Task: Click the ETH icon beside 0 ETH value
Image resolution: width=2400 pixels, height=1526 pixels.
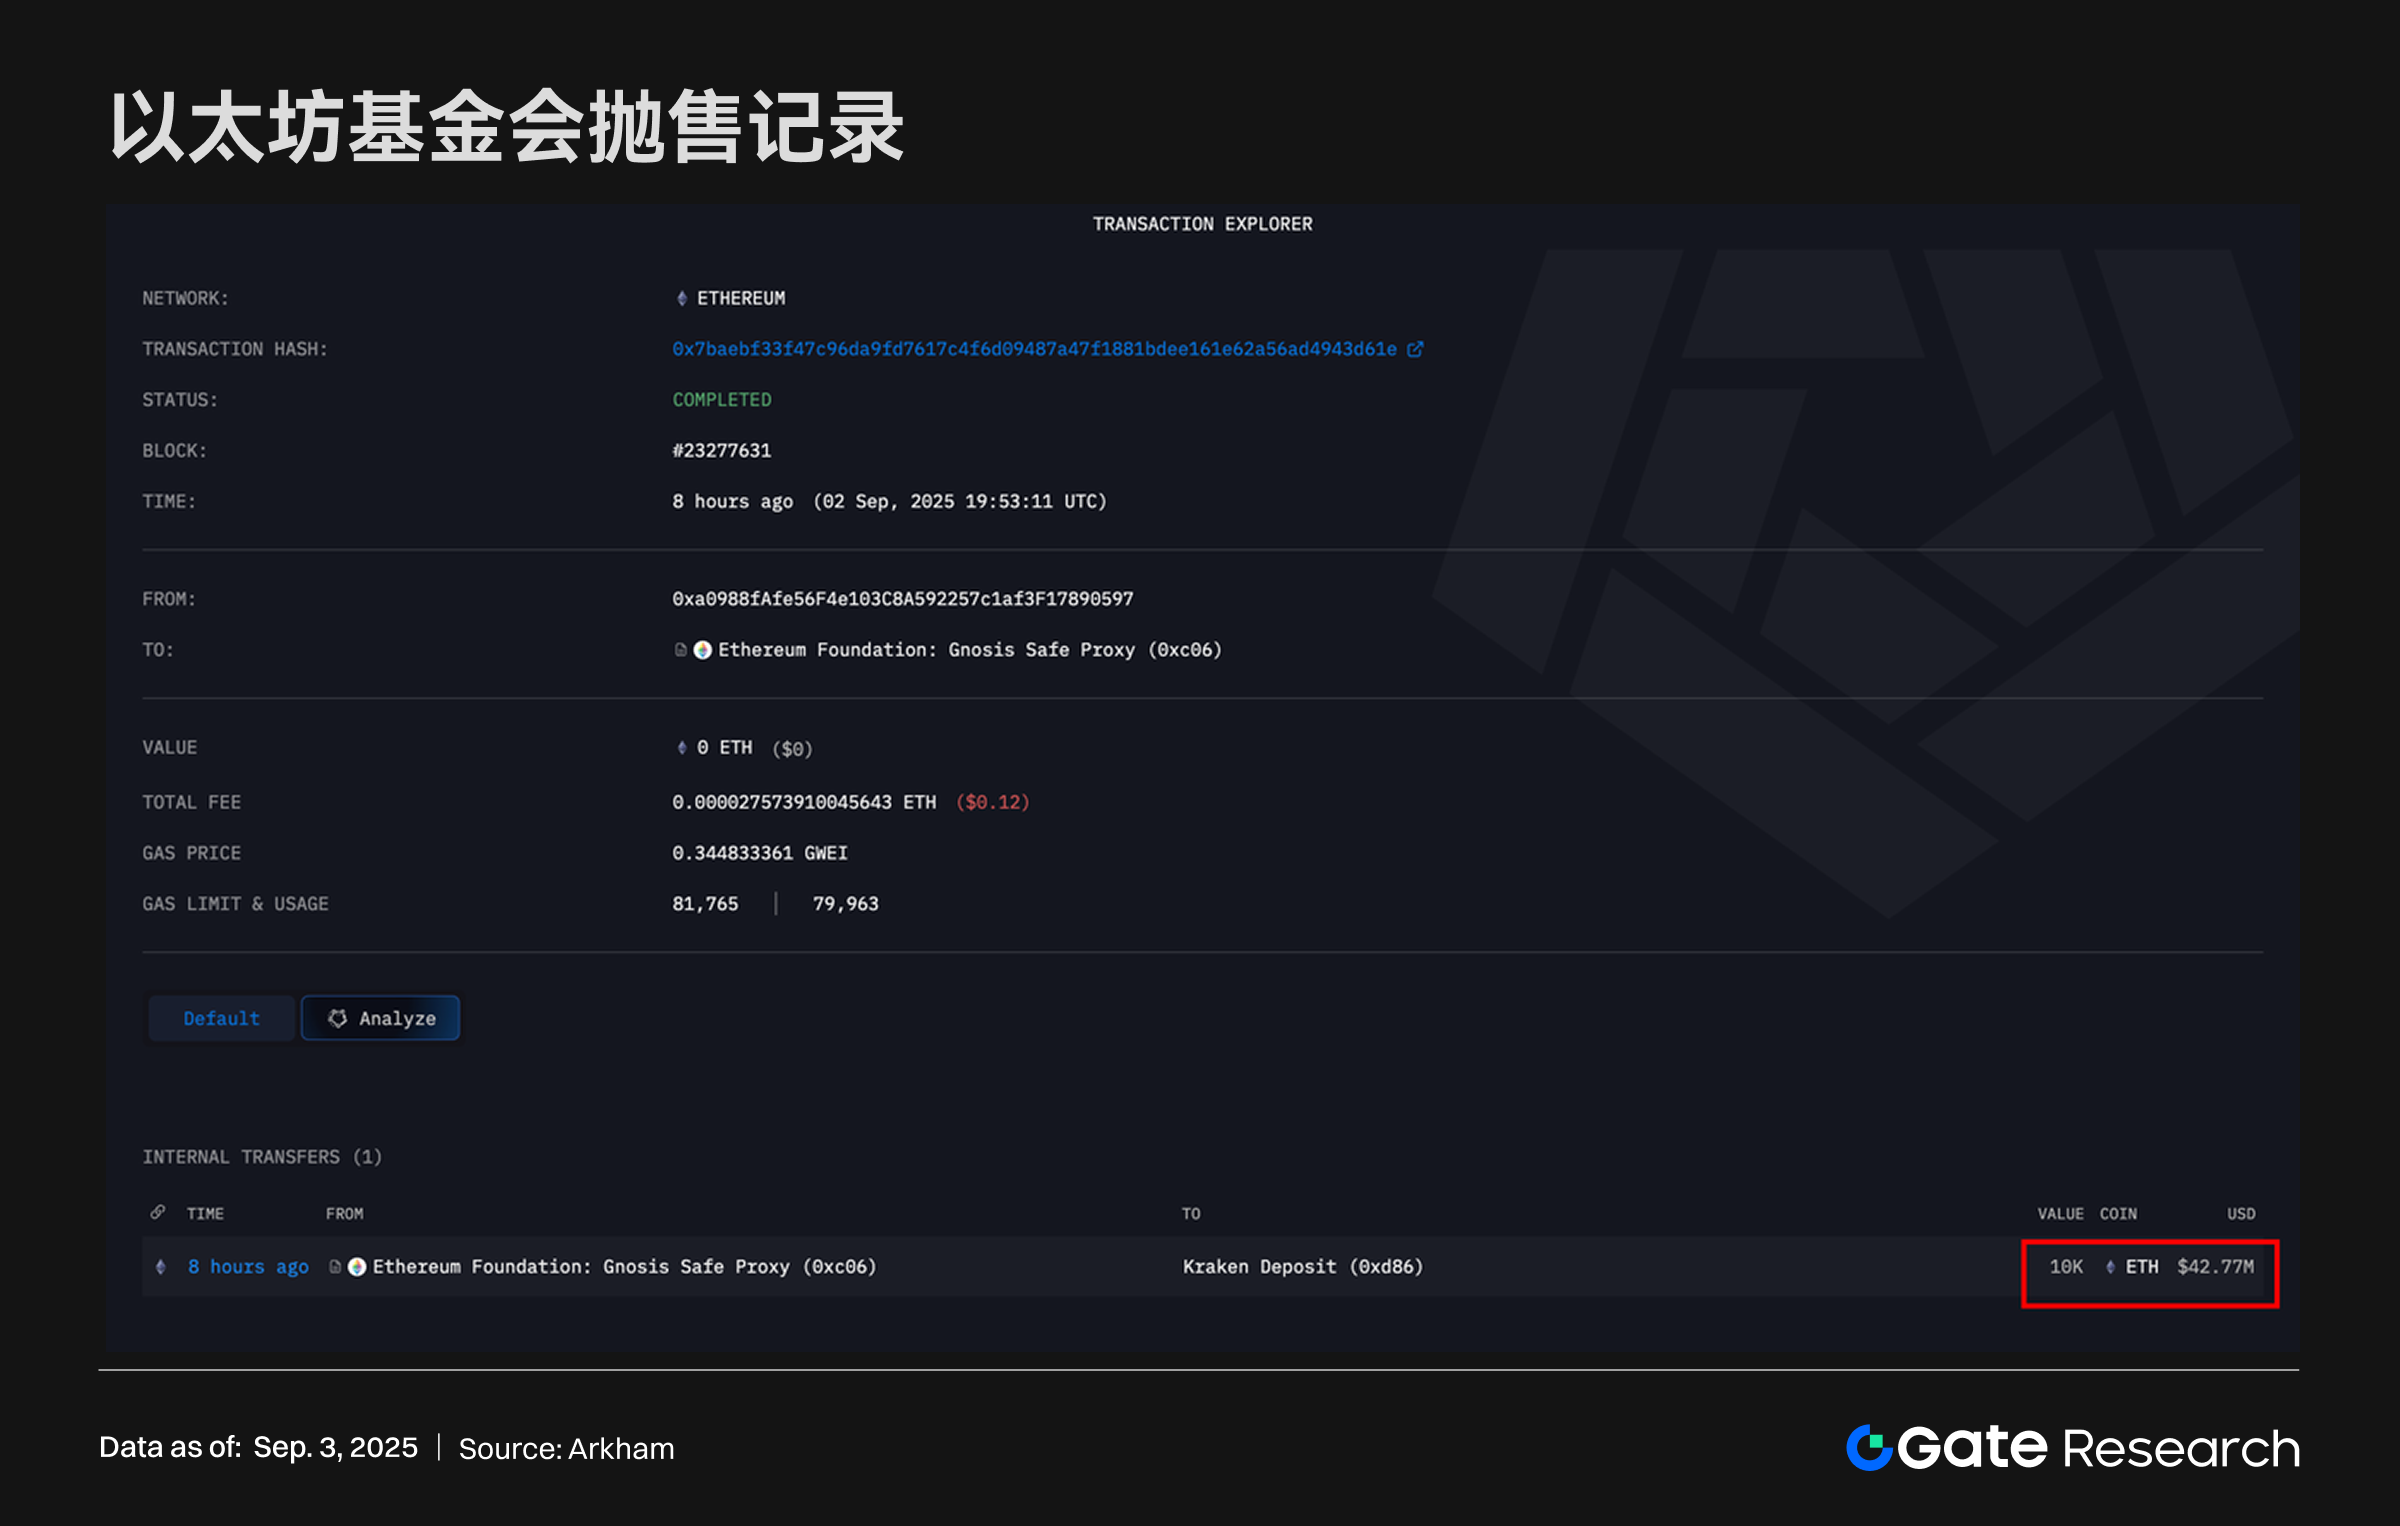Action: coord(682,748)
